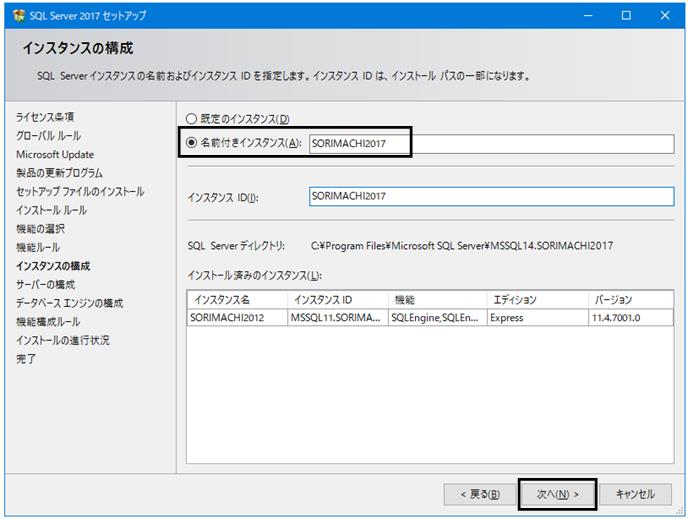Sort by インスタンス名 column header
The width and height of the screenshot is (688, 519).
[237, 300]
